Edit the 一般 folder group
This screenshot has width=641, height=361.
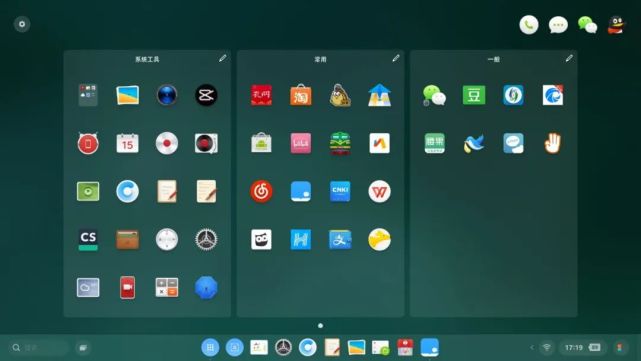point(569,58)
